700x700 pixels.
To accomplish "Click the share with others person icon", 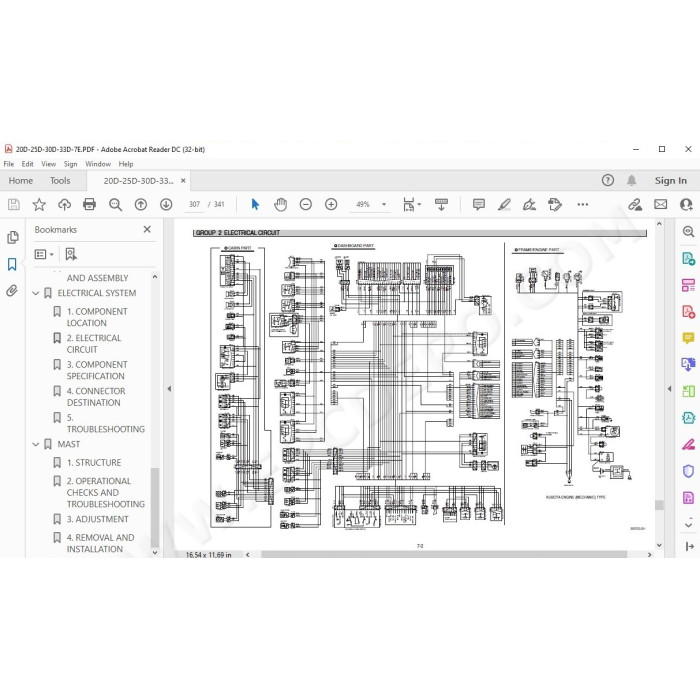I will (686, 204).
